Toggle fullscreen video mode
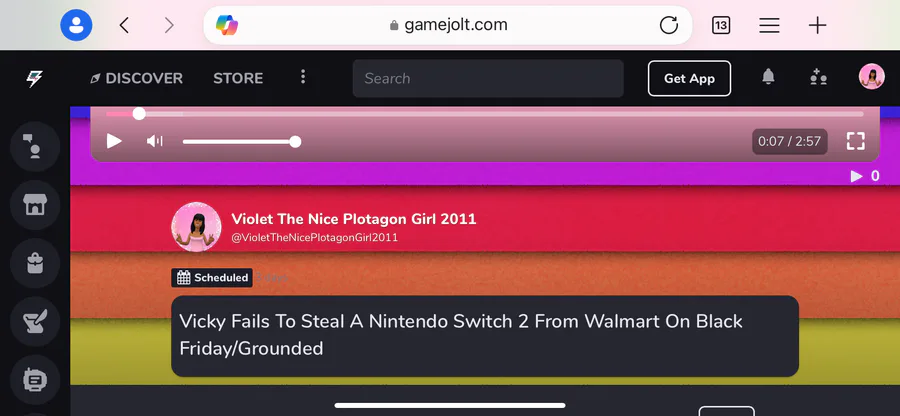Screen dimensions: 900x416 (855, 141)
